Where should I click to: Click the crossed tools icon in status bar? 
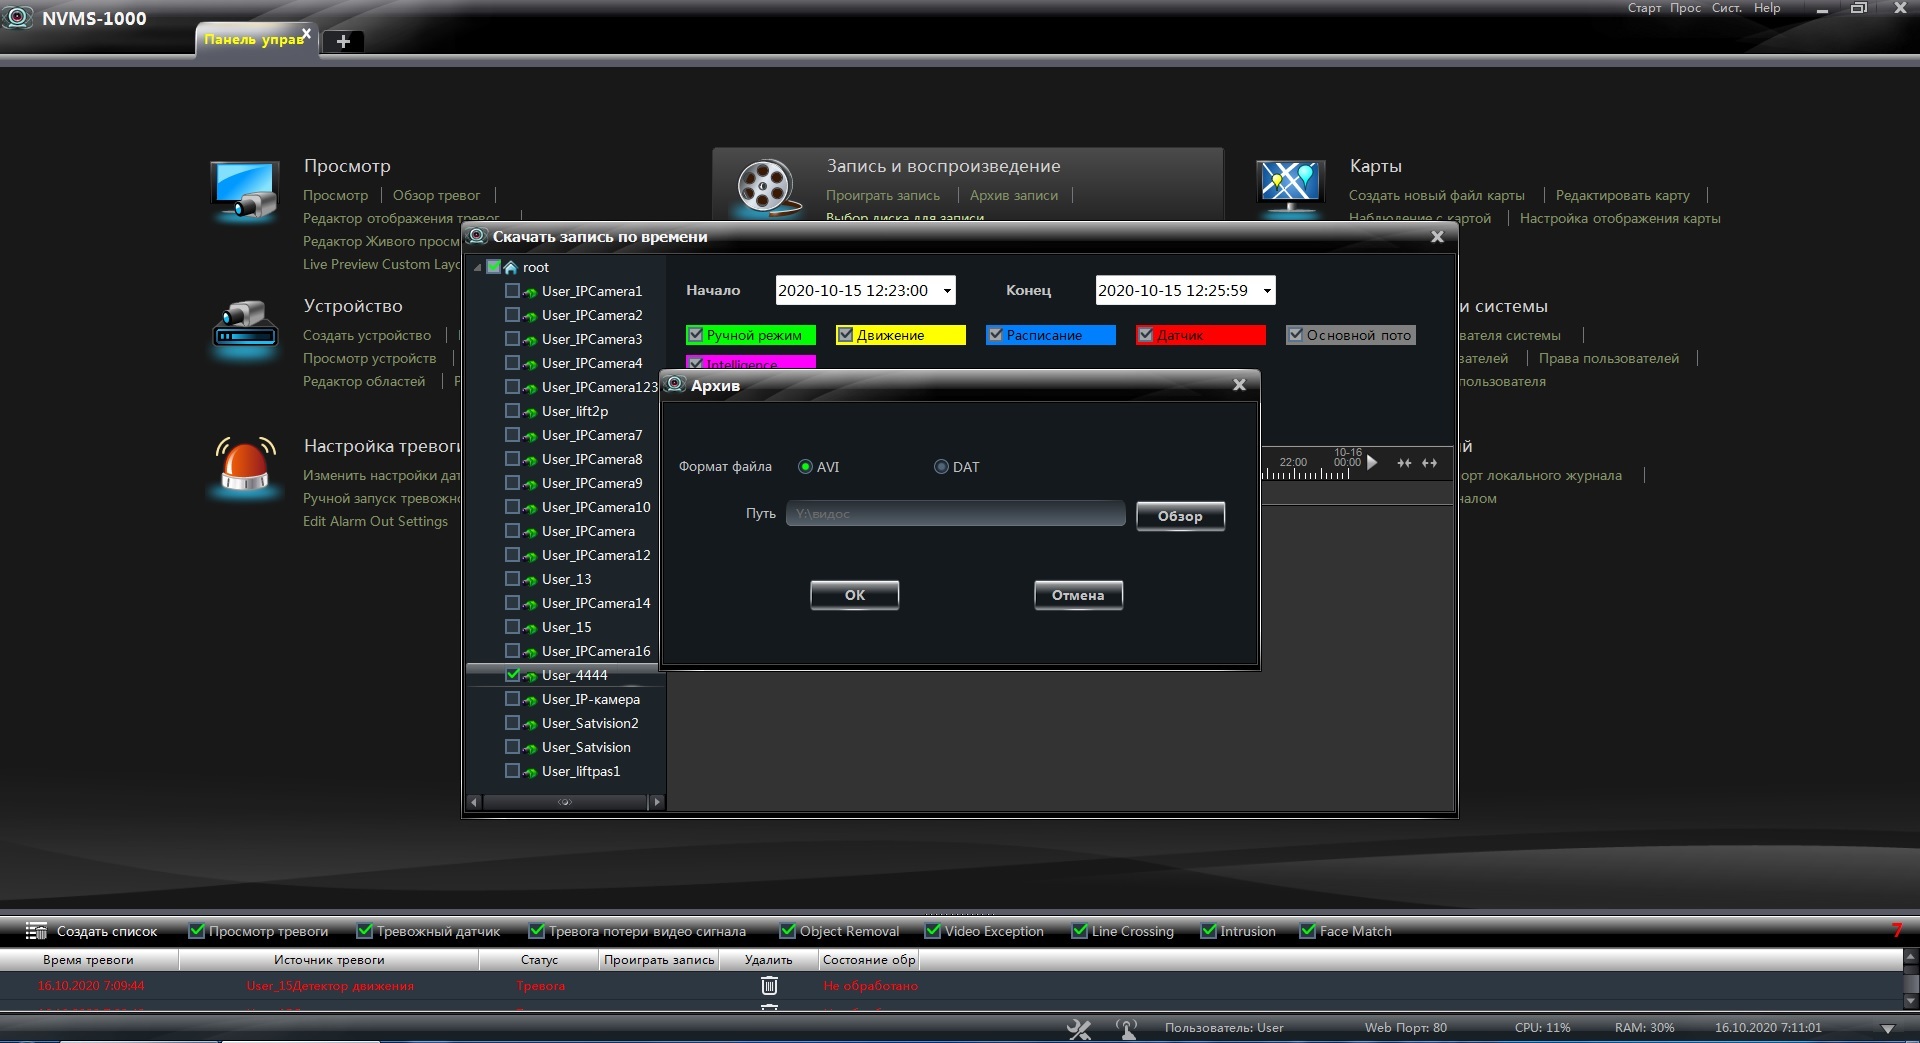[x=1079, y=1028]
